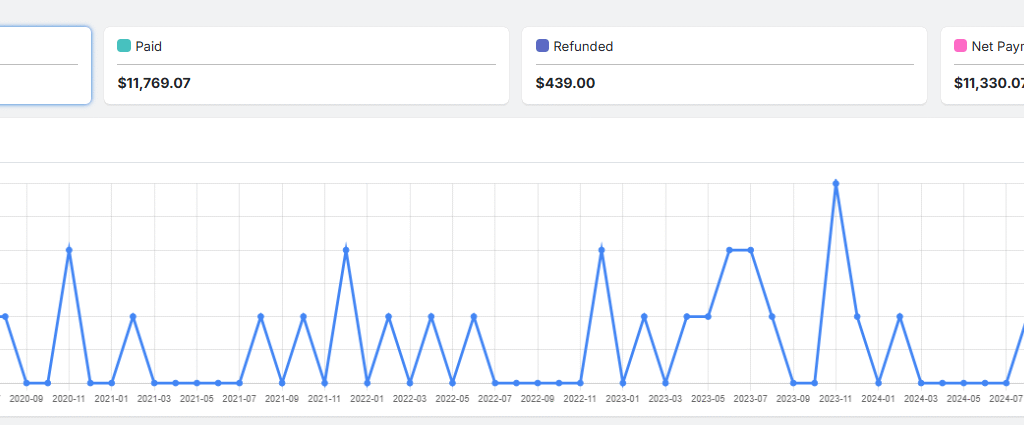Screen dimensions: 1024x425
Task: Click the $439.00 refunded amount
Action: click(565, 83)
